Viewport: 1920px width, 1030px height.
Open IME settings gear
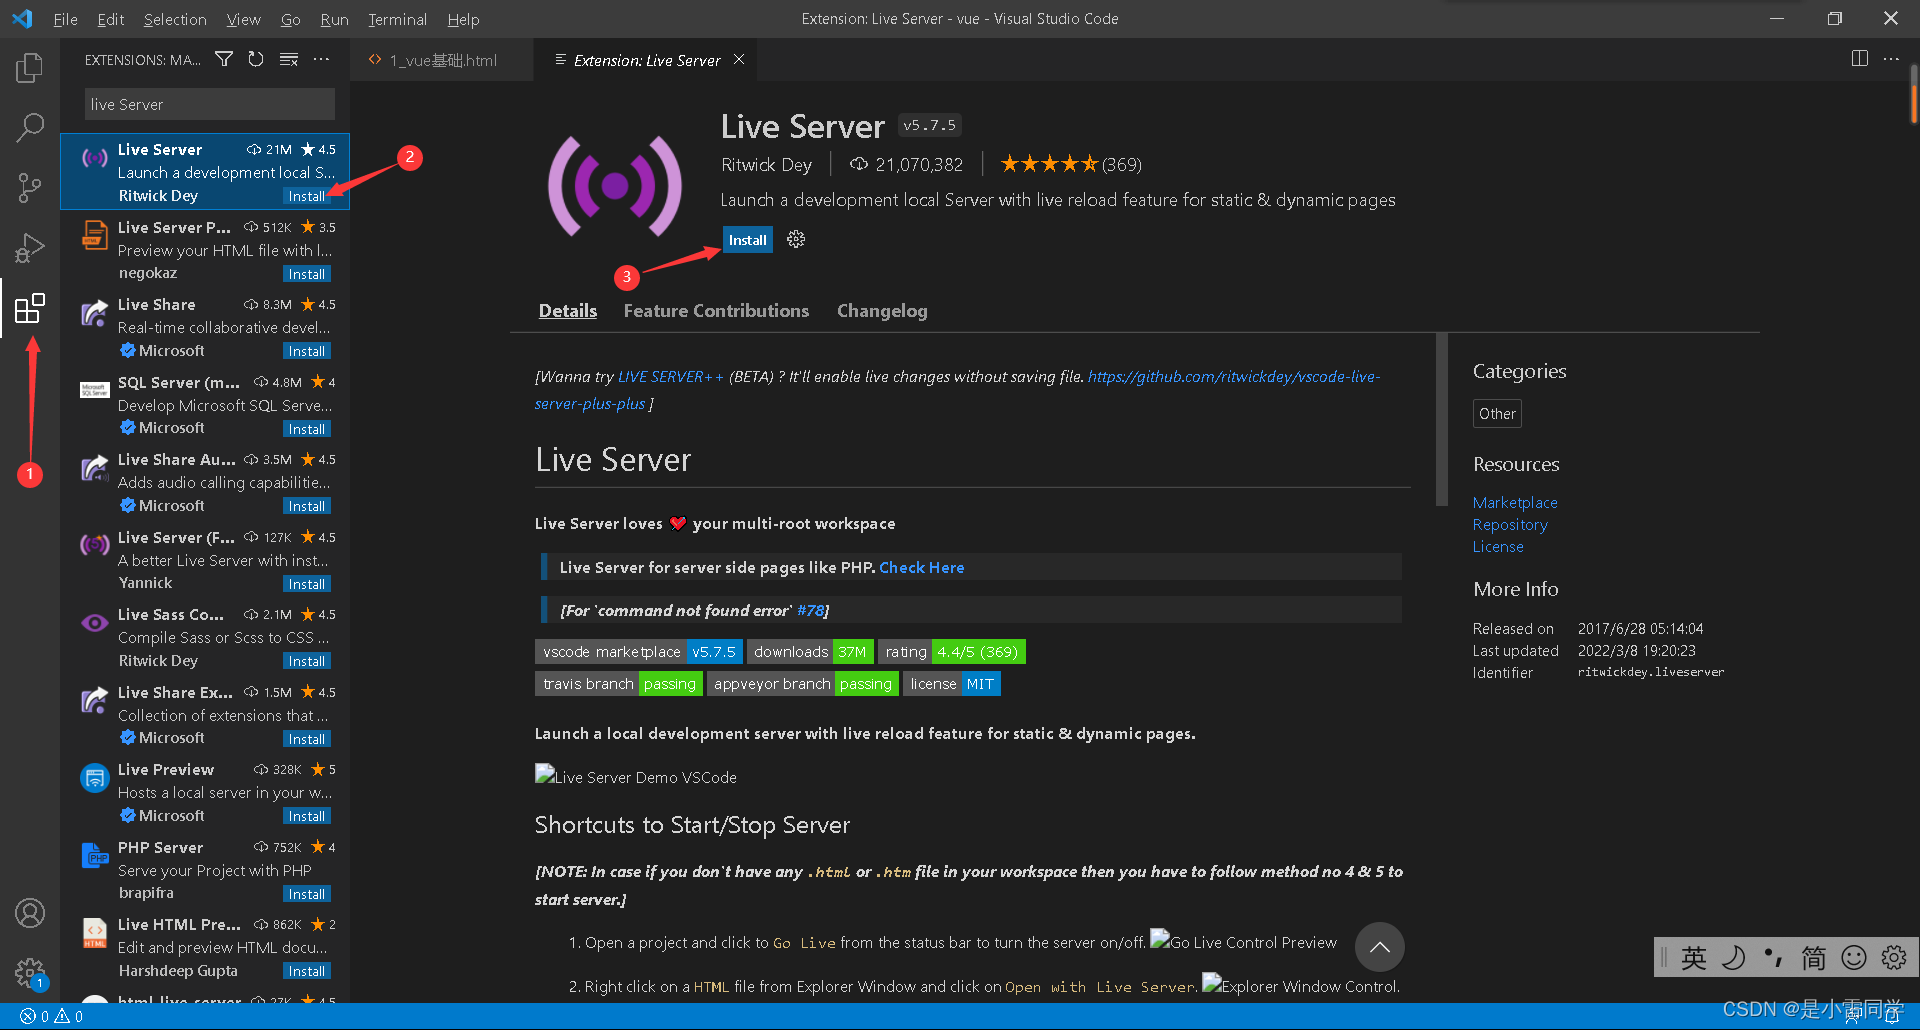tap(1894, 958)
